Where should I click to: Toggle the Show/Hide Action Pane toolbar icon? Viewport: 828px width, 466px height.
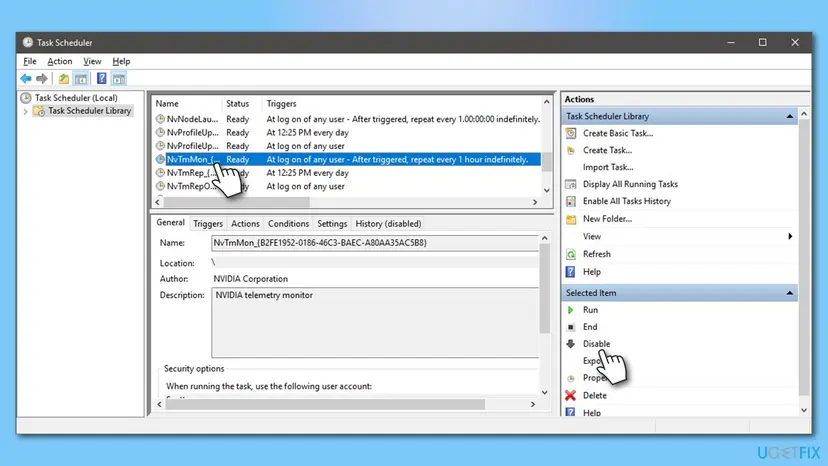[x=119, y=79]
